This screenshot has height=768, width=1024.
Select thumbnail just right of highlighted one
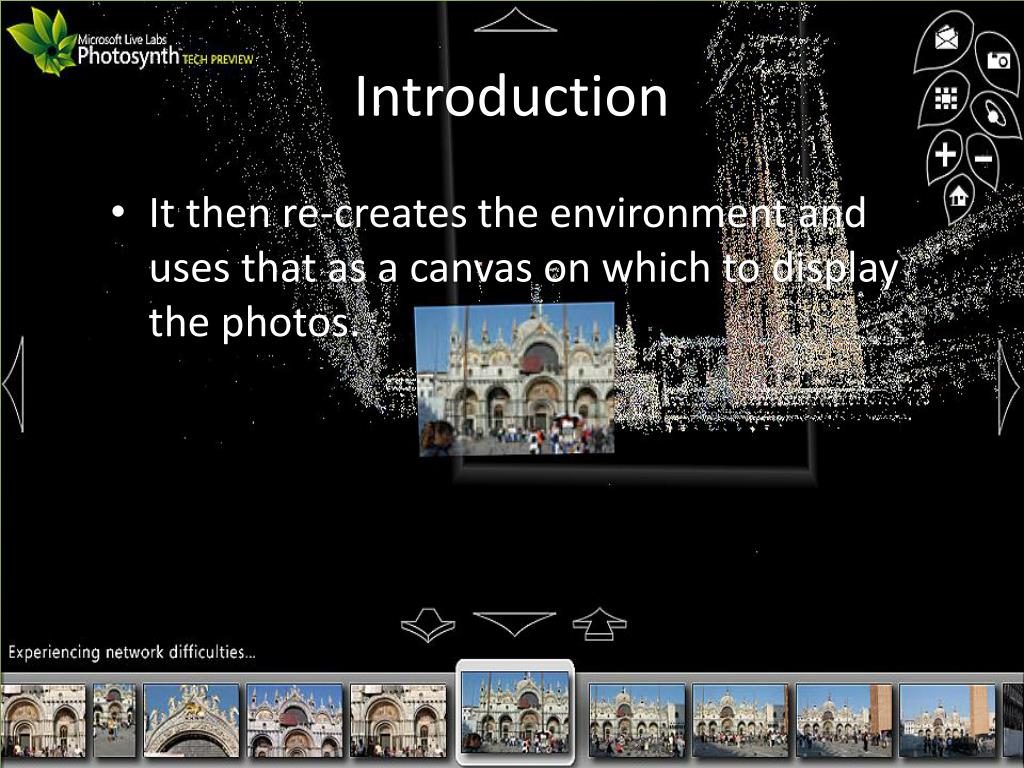[637, 720]
